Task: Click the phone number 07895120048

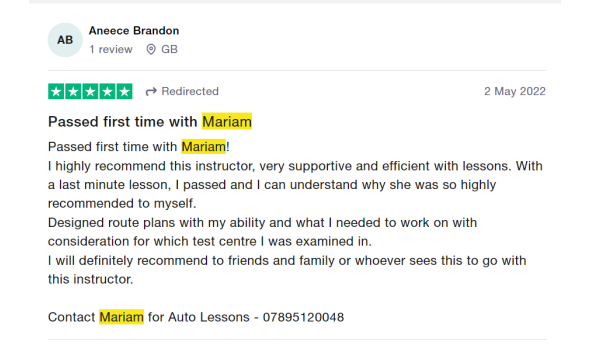Action: tap(304, 317)
